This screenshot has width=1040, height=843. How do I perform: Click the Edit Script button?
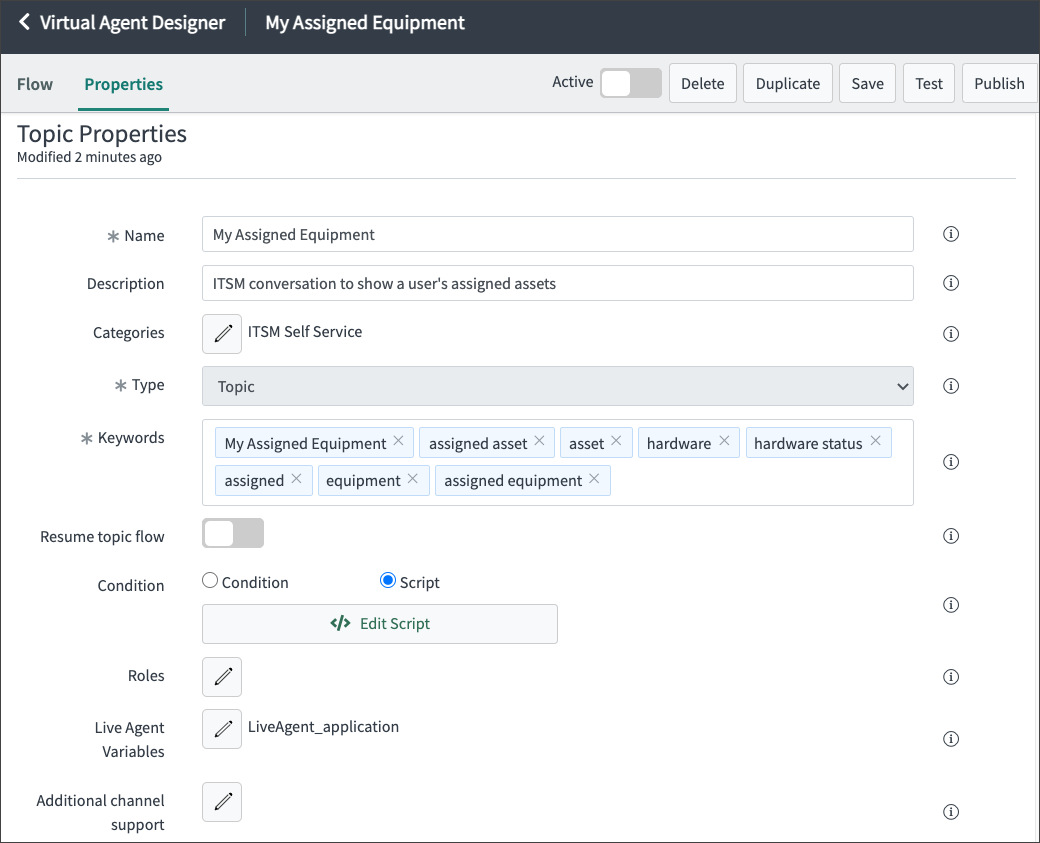pyautogui.click(x=379, y=623)
